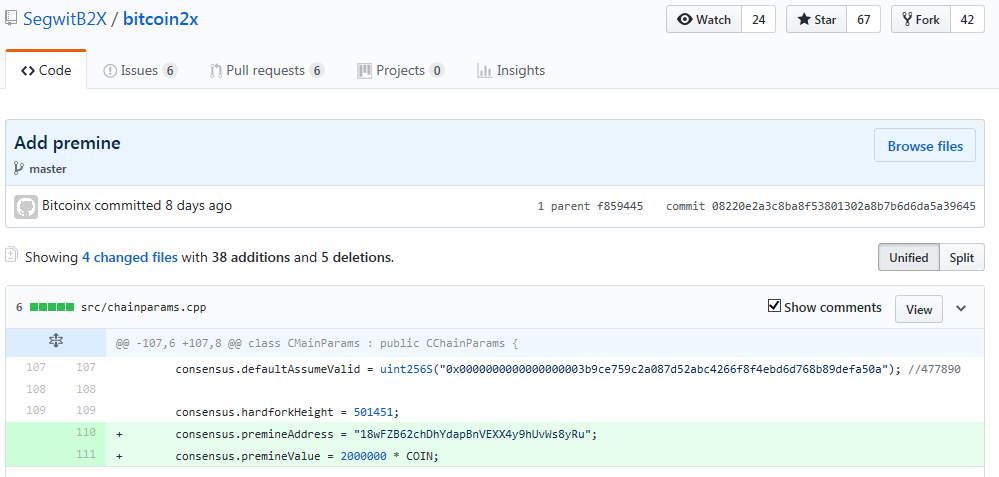Image resolution: width=999 pixels, height=477 pixels.
Task: Click the hardforkHeight code line
Action: tap(287, 412)
